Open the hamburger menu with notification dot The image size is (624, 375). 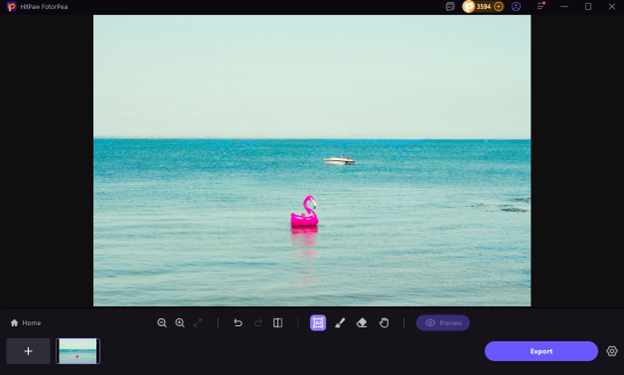click(x=540, y=6)
